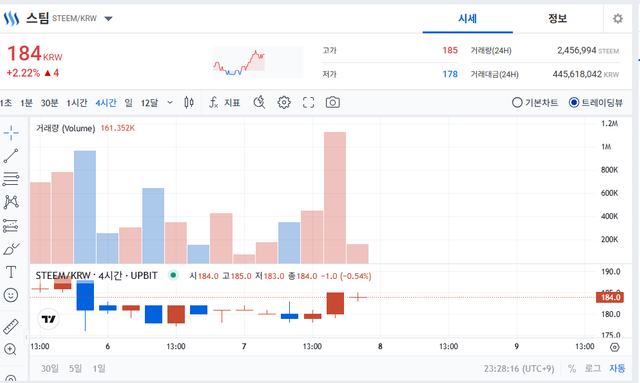Click the Steem coin logo

click(11, 18)
